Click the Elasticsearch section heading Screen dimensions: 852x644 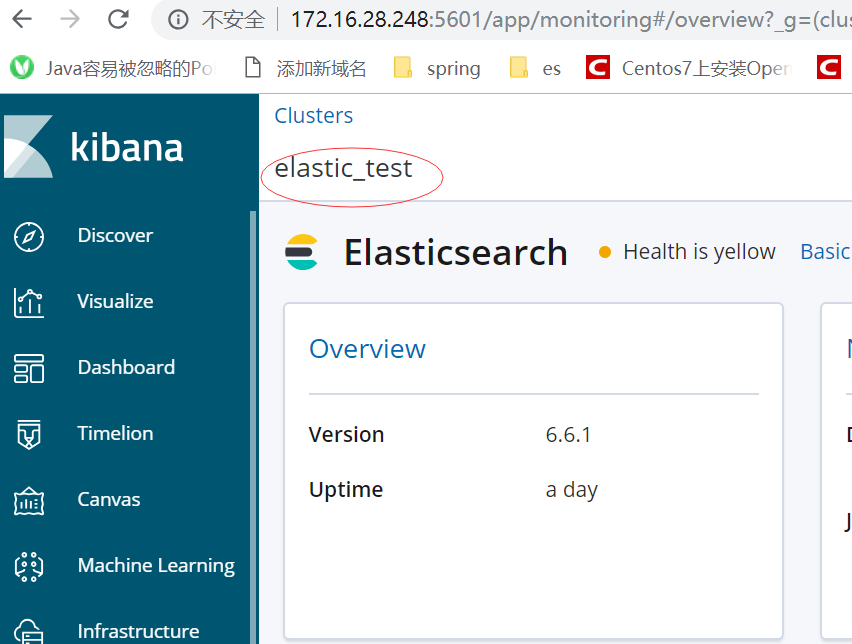point(456,252)
